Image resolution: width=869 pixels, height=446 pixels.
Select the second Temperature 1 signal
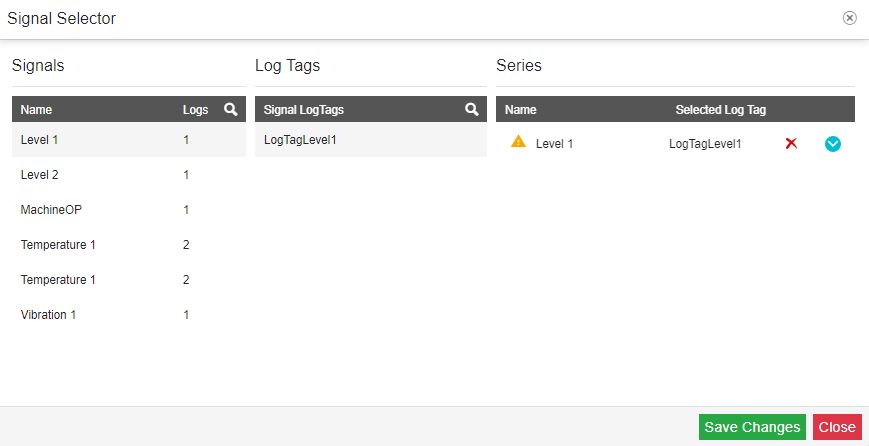129,280
